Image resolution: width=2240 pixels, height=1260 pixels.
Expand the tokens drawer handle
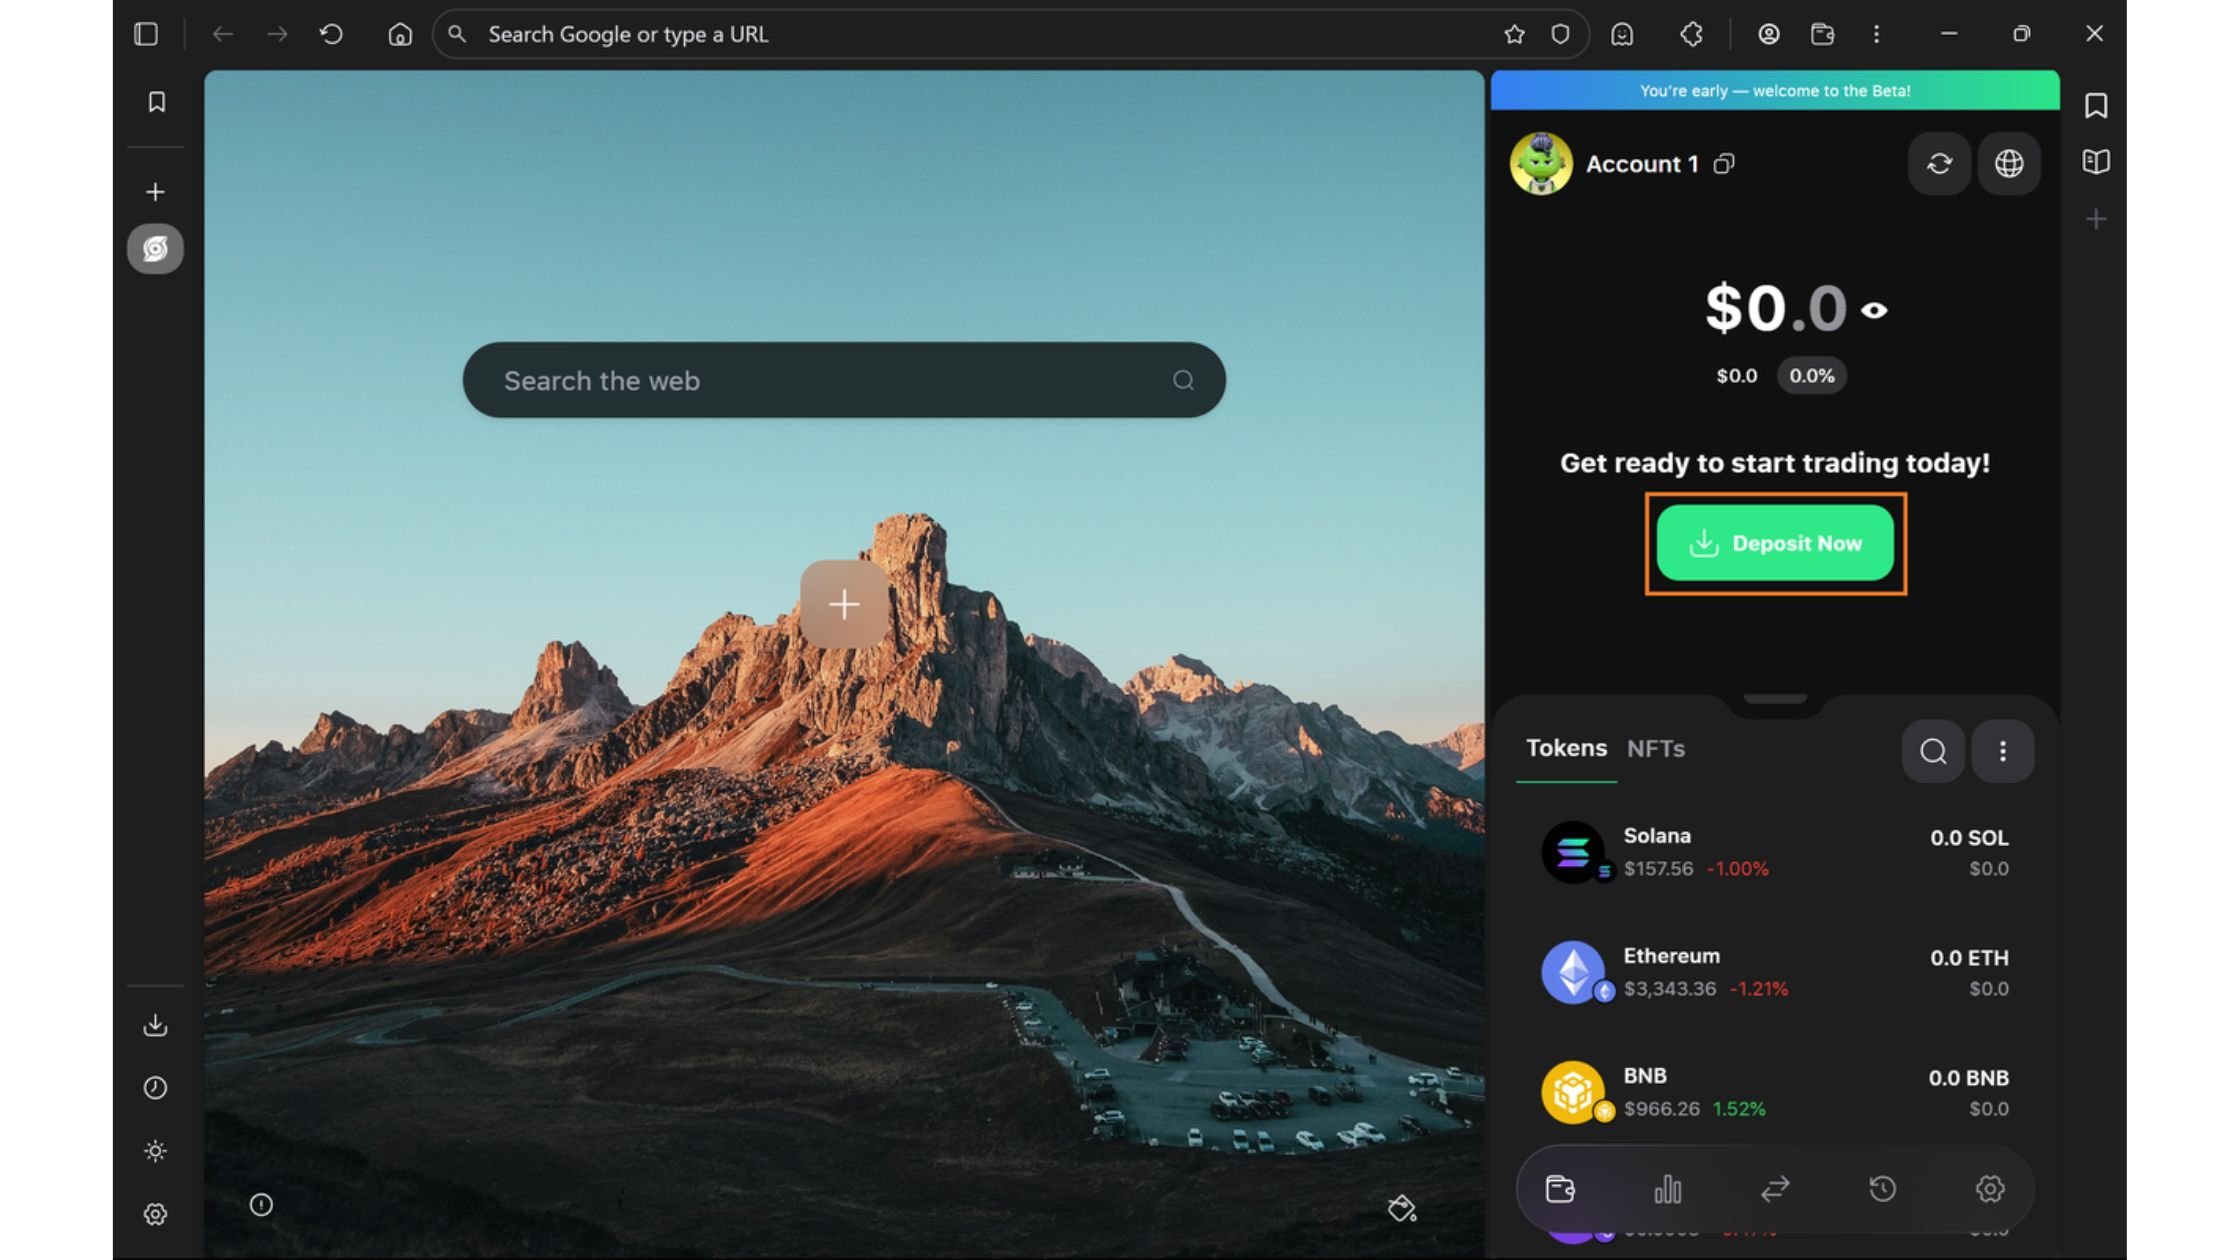(1775, 697)
